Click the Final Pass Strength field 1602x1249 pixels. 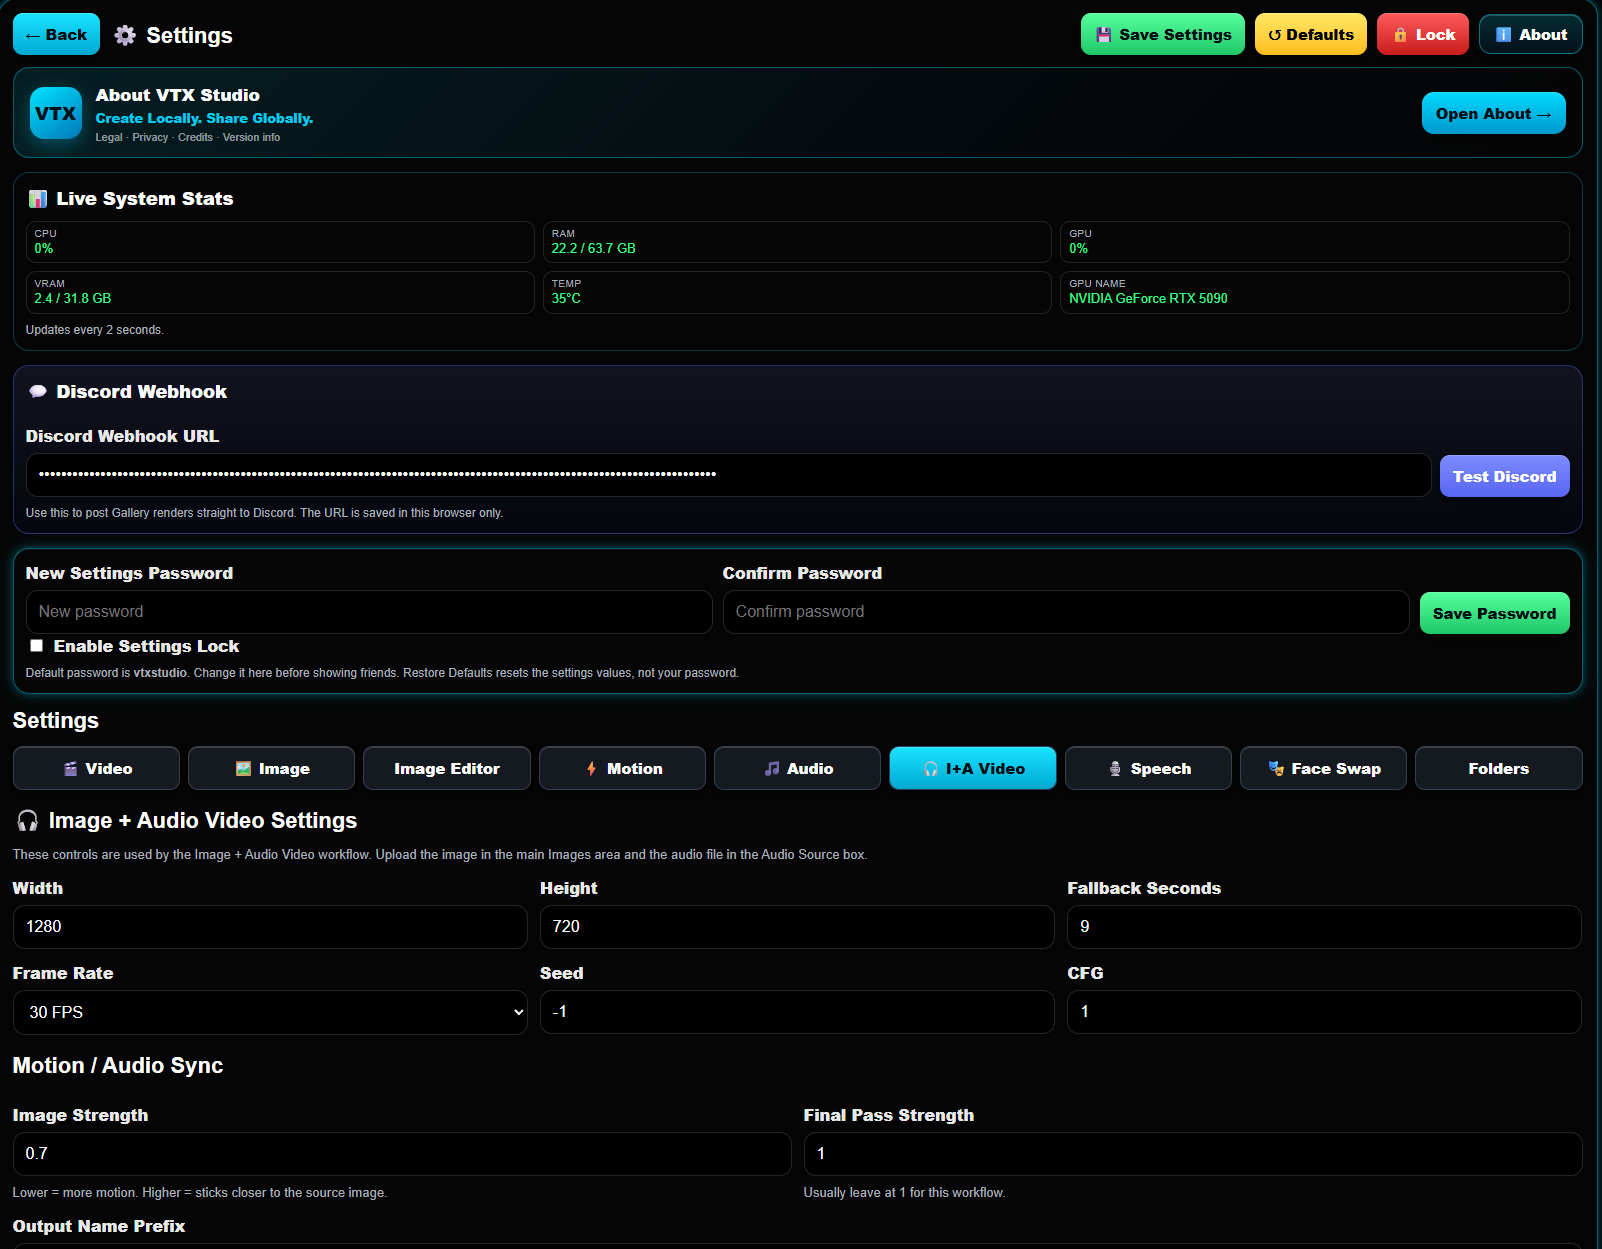pyautogui.click(x=1193, y=1154)
